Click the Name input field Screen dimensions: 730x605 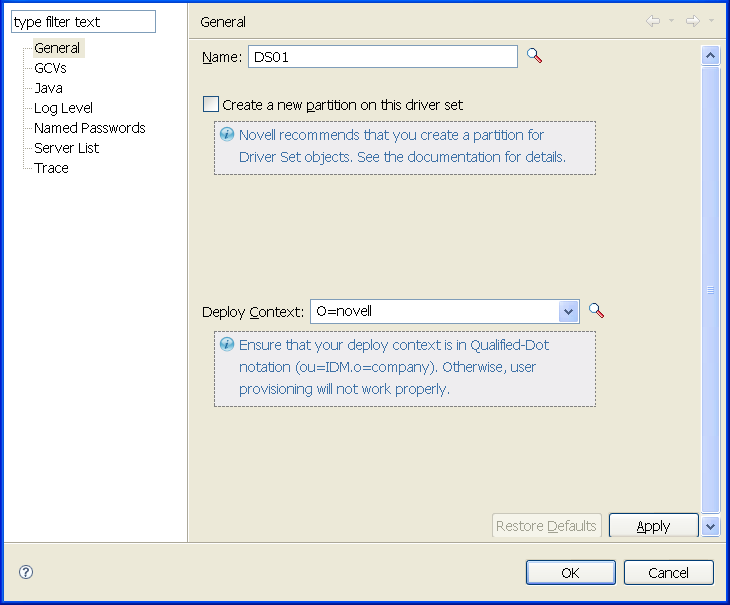pos(383,57)
